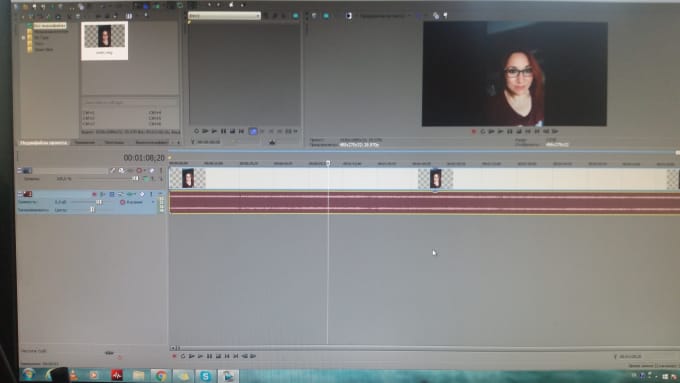Open VLC media player from the taskbar
The height and width of the screenshot is (383, 680).
(73, 375)
